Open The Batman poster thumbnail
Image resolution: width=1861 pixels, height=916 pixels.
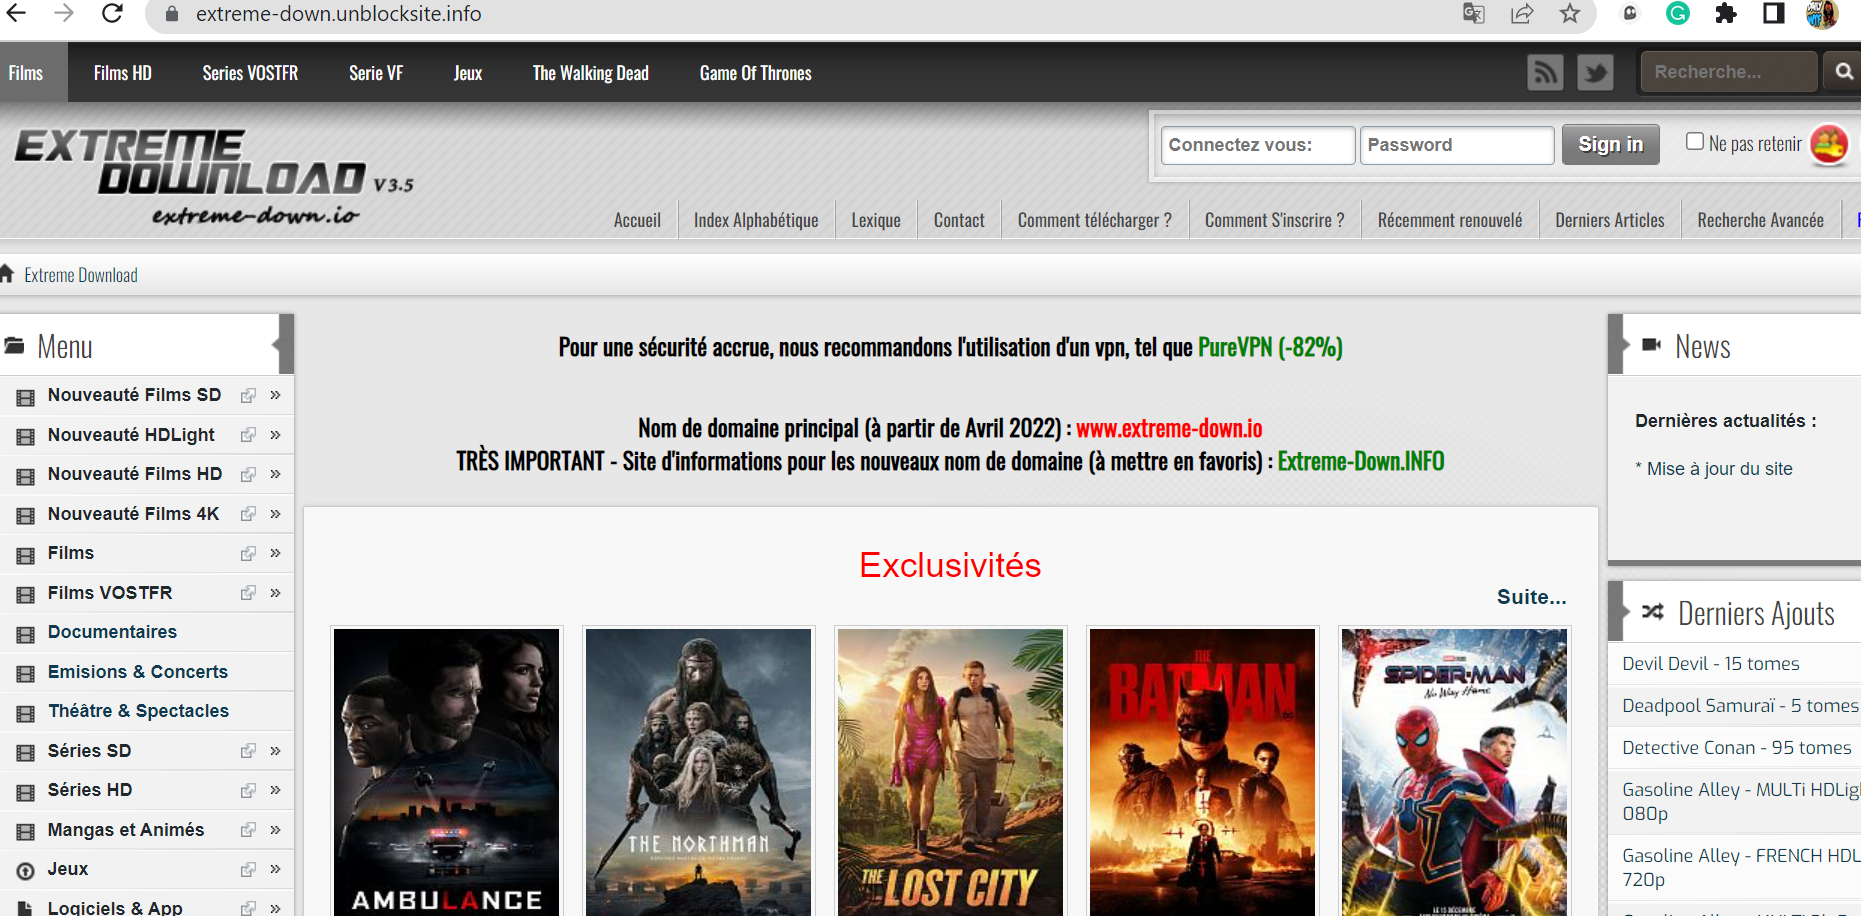tap(1202, 771)
